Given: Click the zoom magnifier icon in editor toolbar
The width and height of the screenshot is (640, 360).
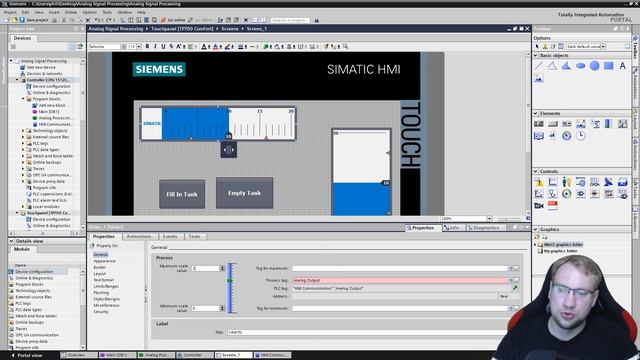Looking at the screenshot, I should [x=345, y=47].
